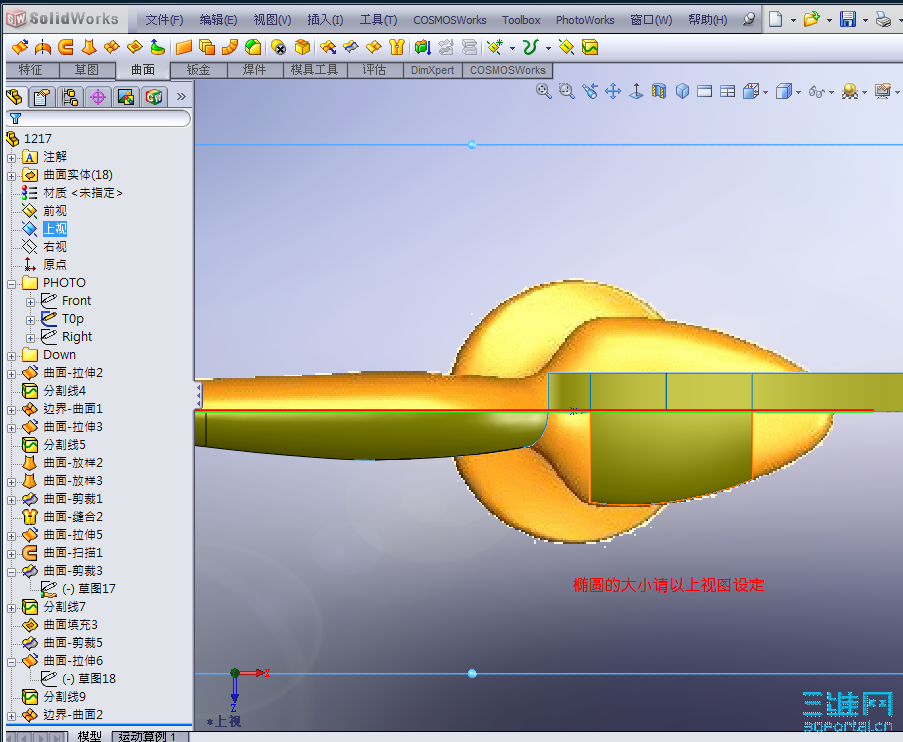This screenshot has width=903, height=742.
Task: Select the Revolved Surface tool
Action: (43, 47)
